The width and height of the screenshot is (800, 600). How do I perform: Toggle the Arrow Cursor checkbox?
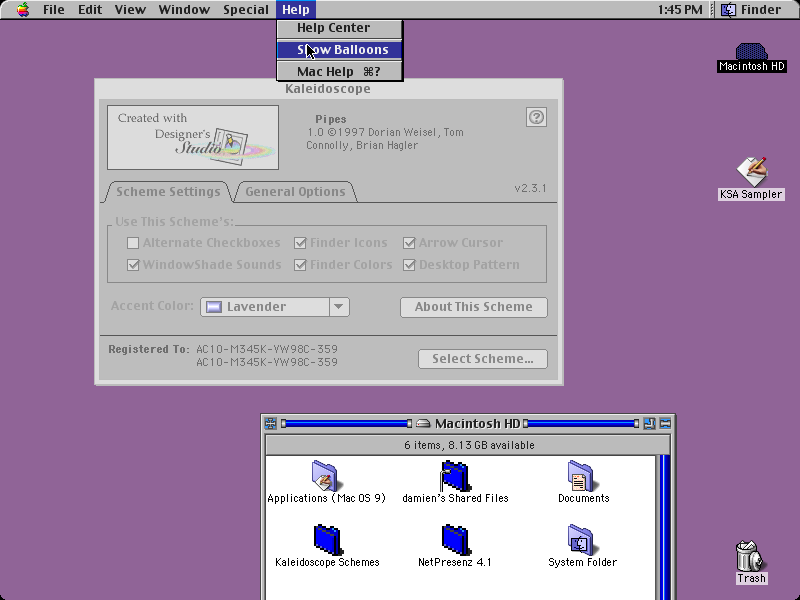pos(409,243)
